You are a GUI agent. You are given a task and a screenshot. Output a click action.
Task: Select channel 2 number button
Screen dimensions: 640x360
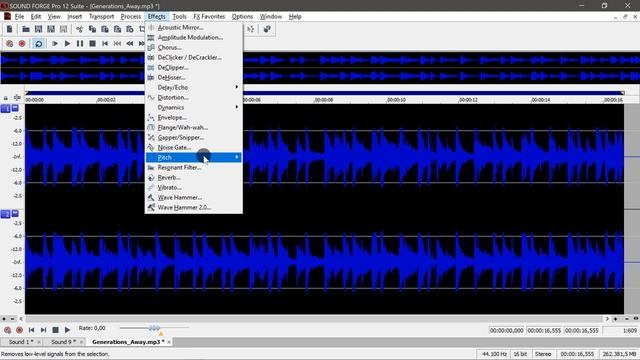click(x=6, y=214)
